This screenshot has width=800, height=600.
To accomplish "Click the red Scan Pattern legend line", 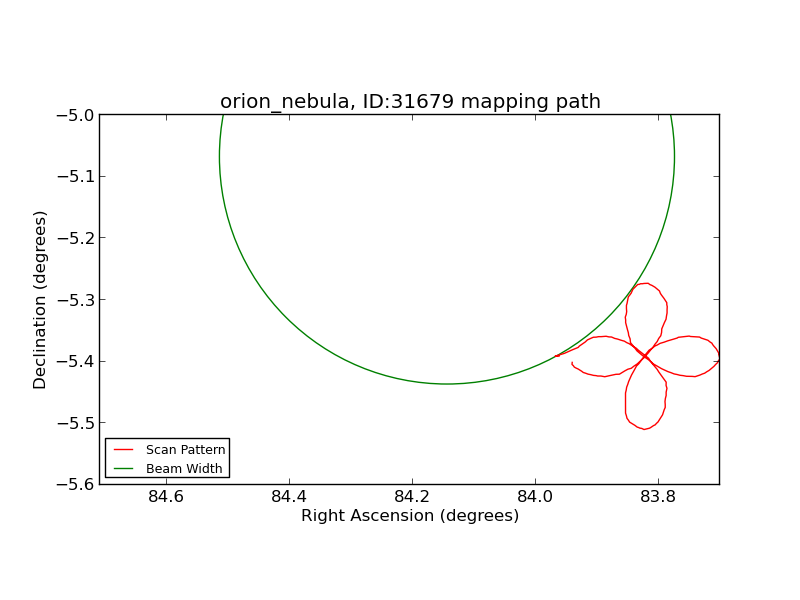I will [123, 449].
